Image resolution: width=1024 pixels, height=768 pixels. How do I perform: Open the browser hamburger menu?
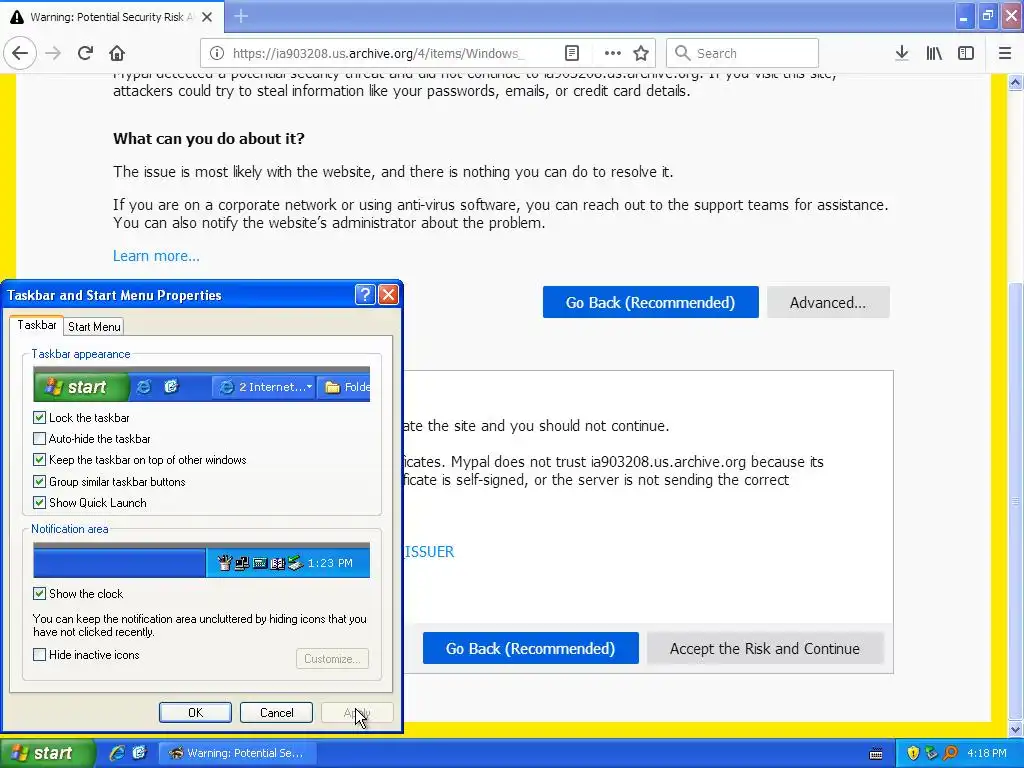[x=1005, y=53]
